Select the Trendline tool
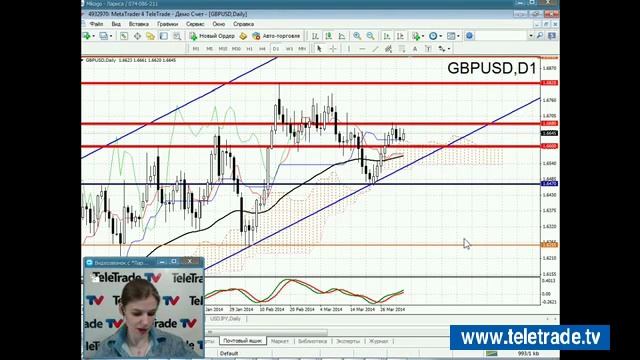Screen dimensions: 640x360 click(375, 49)
